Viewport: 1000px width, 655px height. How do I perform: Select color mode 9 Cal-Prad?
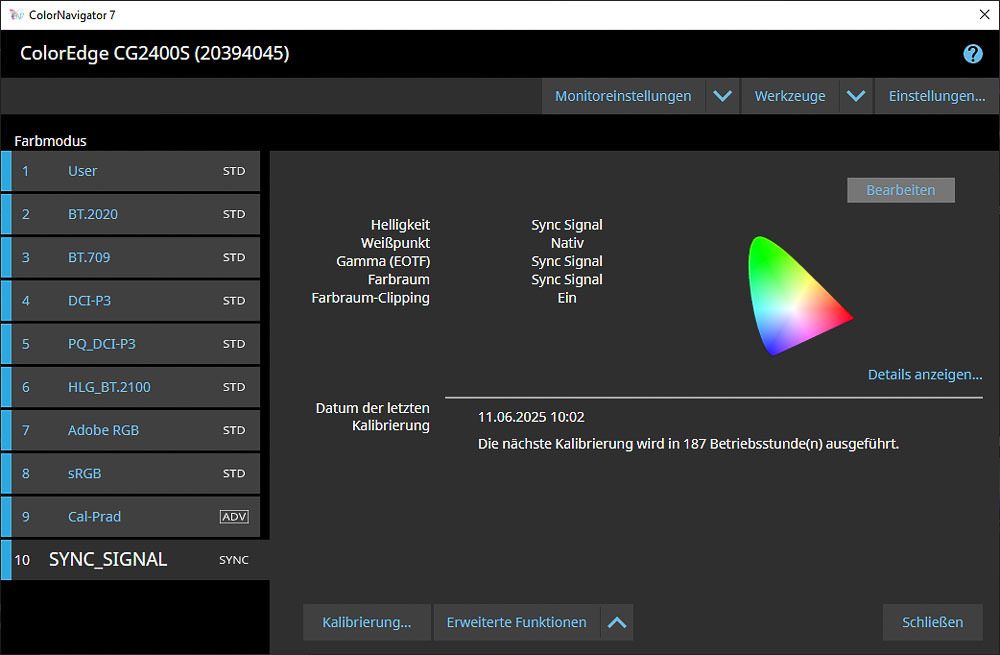[x=131, y=517]
